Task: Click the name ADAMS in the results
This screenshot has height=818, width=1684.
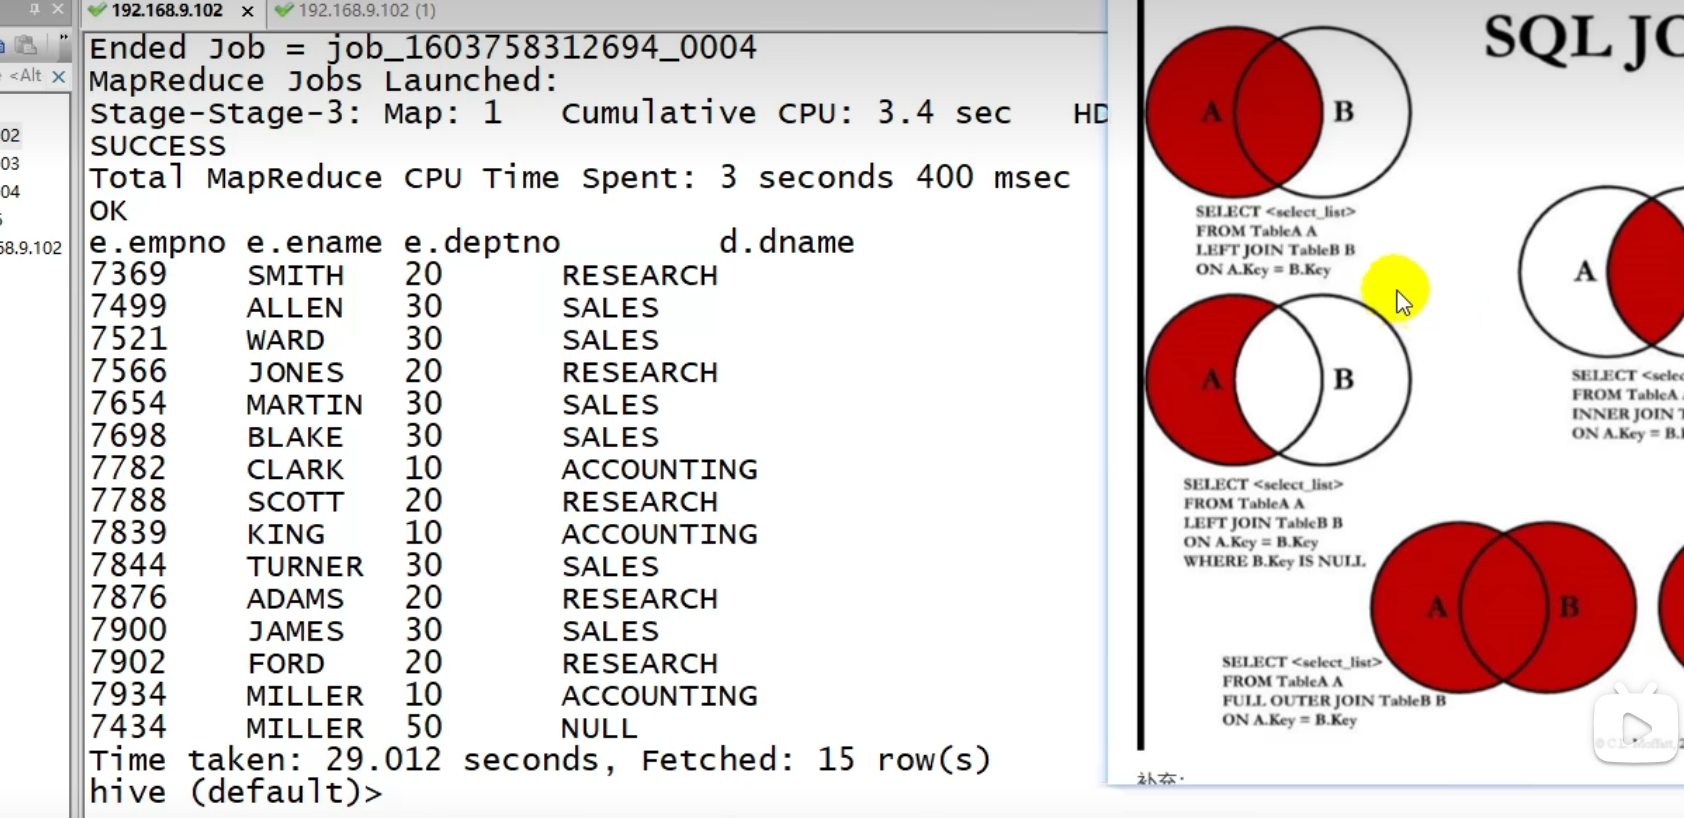Action: (x=296, y=598)
